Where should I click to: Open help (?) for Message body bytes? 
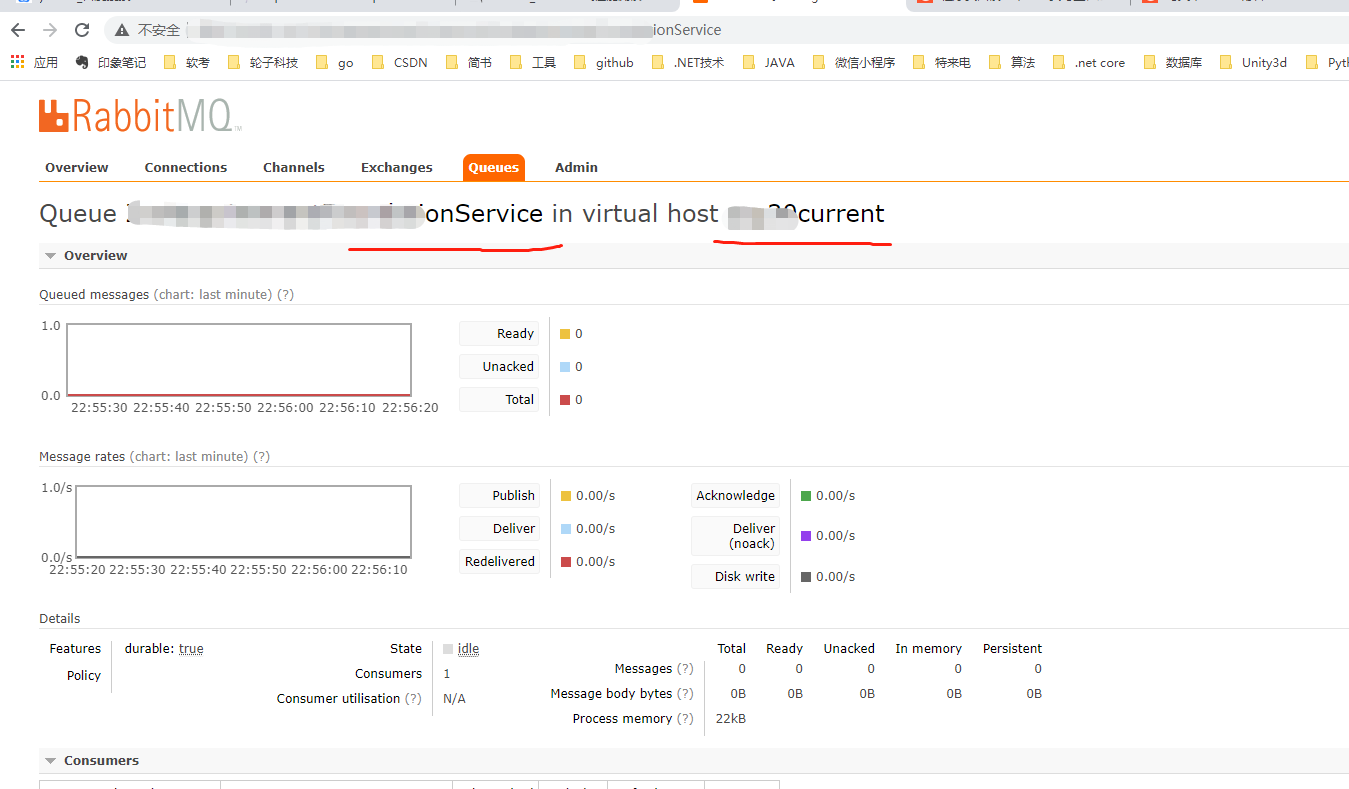click(x=685, y=693)
